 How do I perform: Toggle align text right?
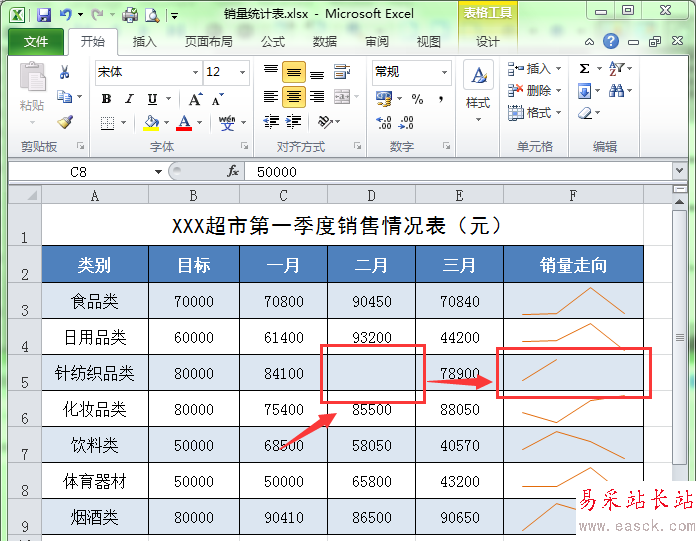[x=316, y=96]
